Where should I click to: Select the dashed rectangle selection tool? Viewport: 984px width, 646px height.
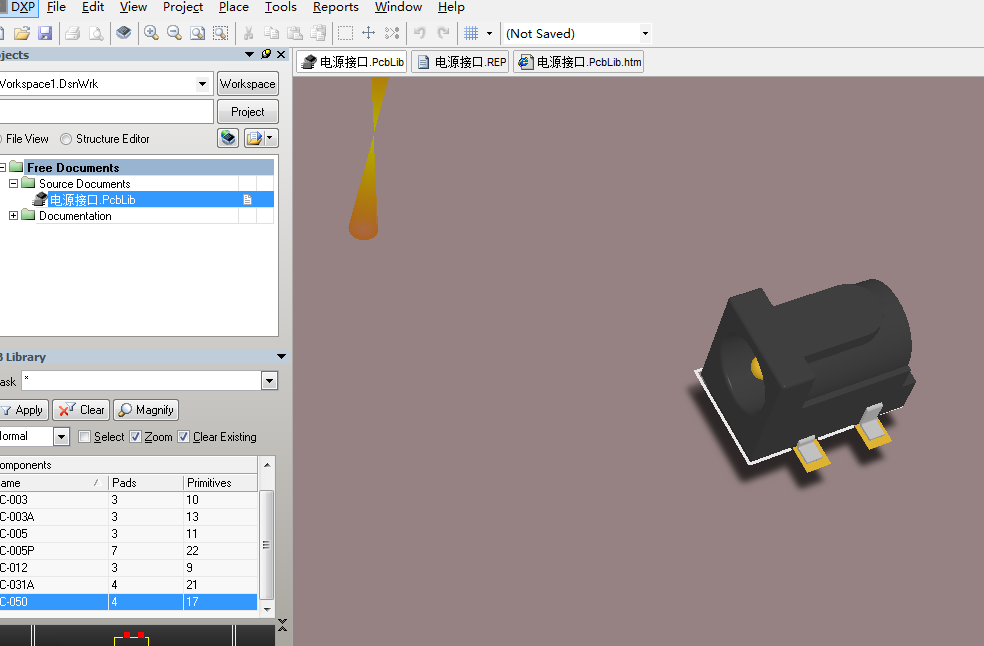coord(345,33)
